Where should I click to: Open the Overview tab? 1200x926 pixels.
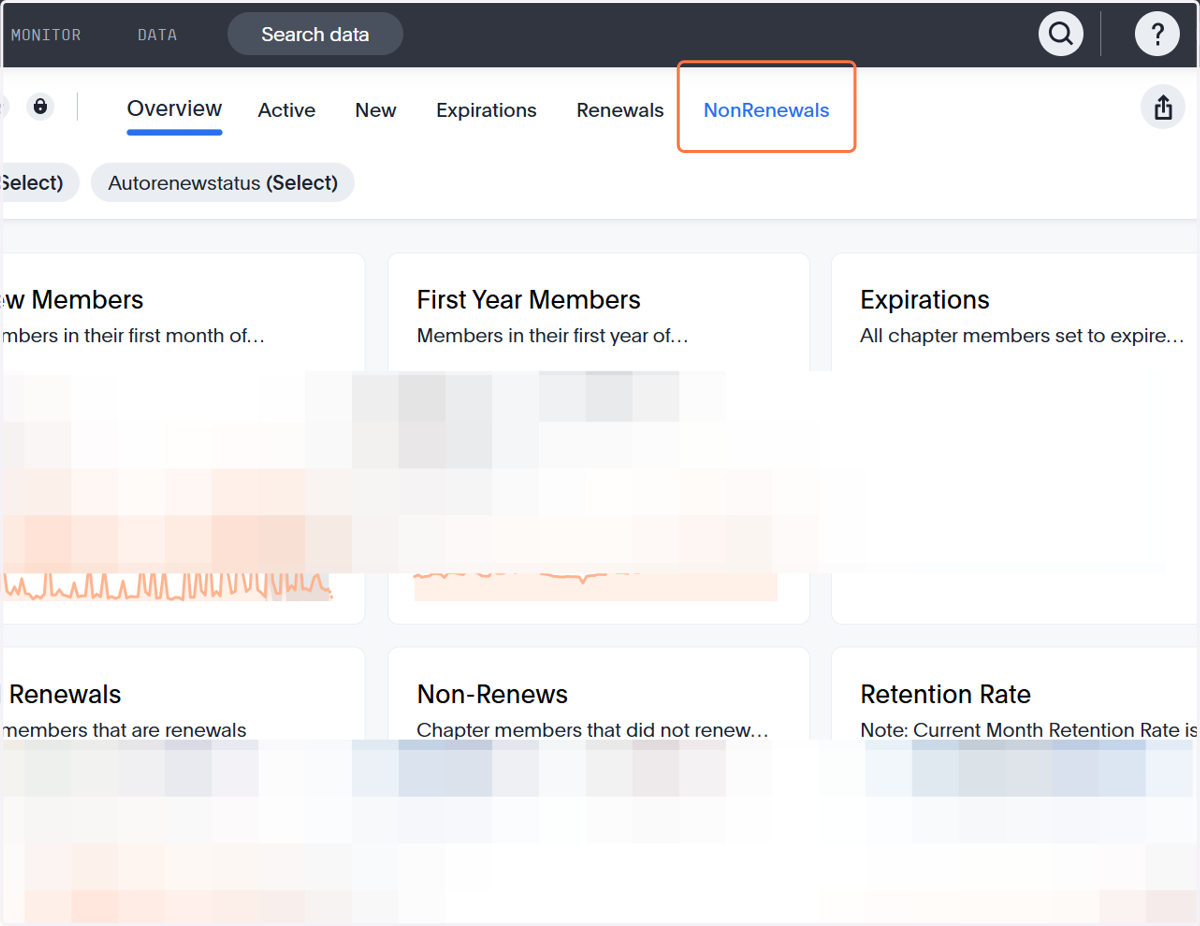[x=174, y=109]
